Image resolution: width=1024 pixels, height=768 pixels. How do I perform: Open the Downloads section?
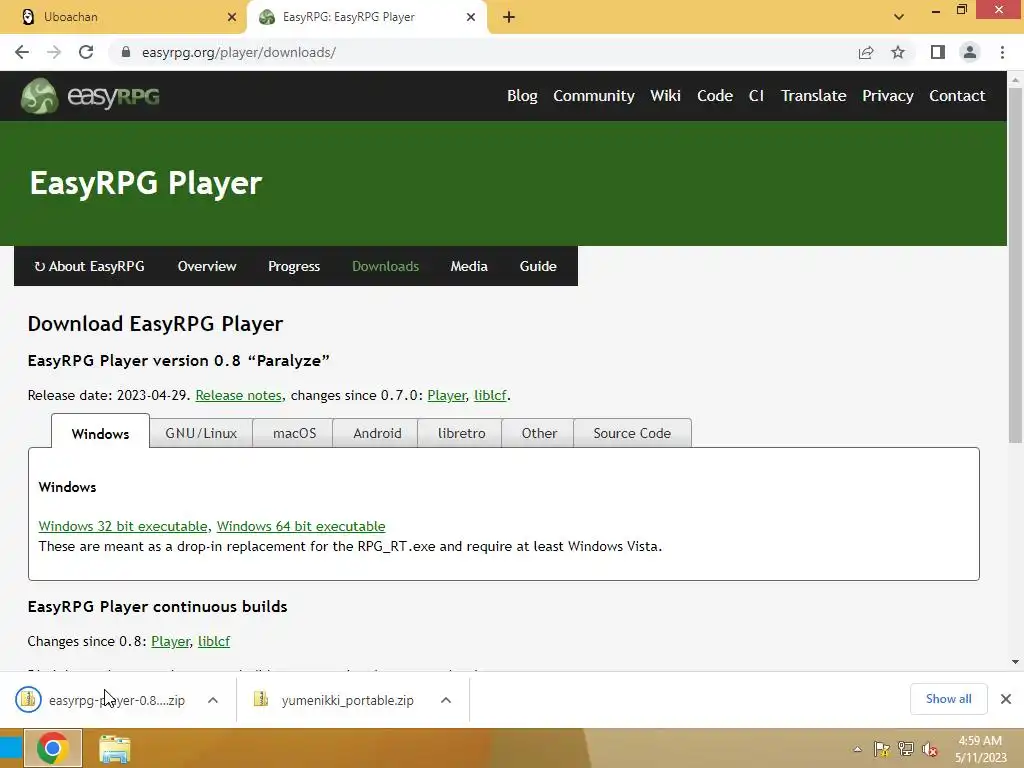[x=385, y=266]
